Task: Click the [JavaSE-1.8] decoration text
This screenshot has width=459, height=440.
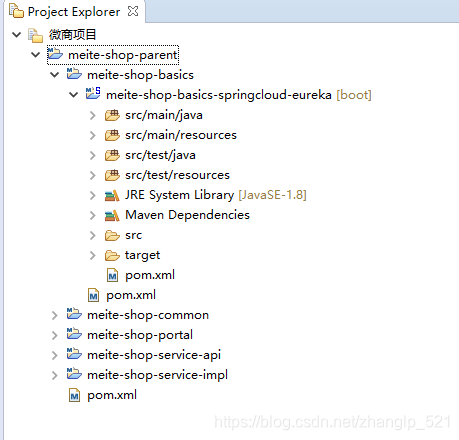Action: click(x=272, y=195)
